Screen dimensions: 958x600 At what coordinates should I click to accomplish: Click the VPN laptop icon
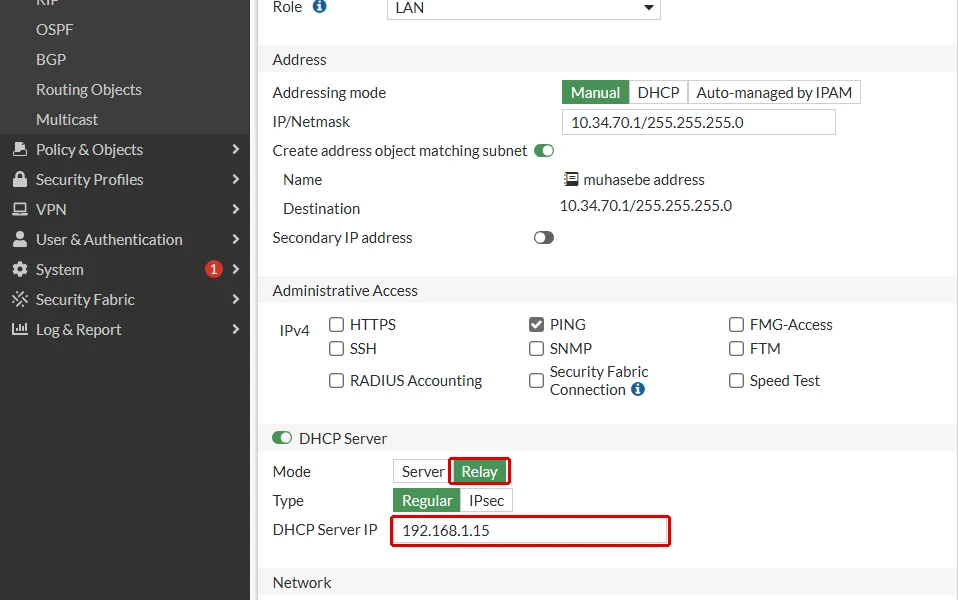click(x=20, y=209)
